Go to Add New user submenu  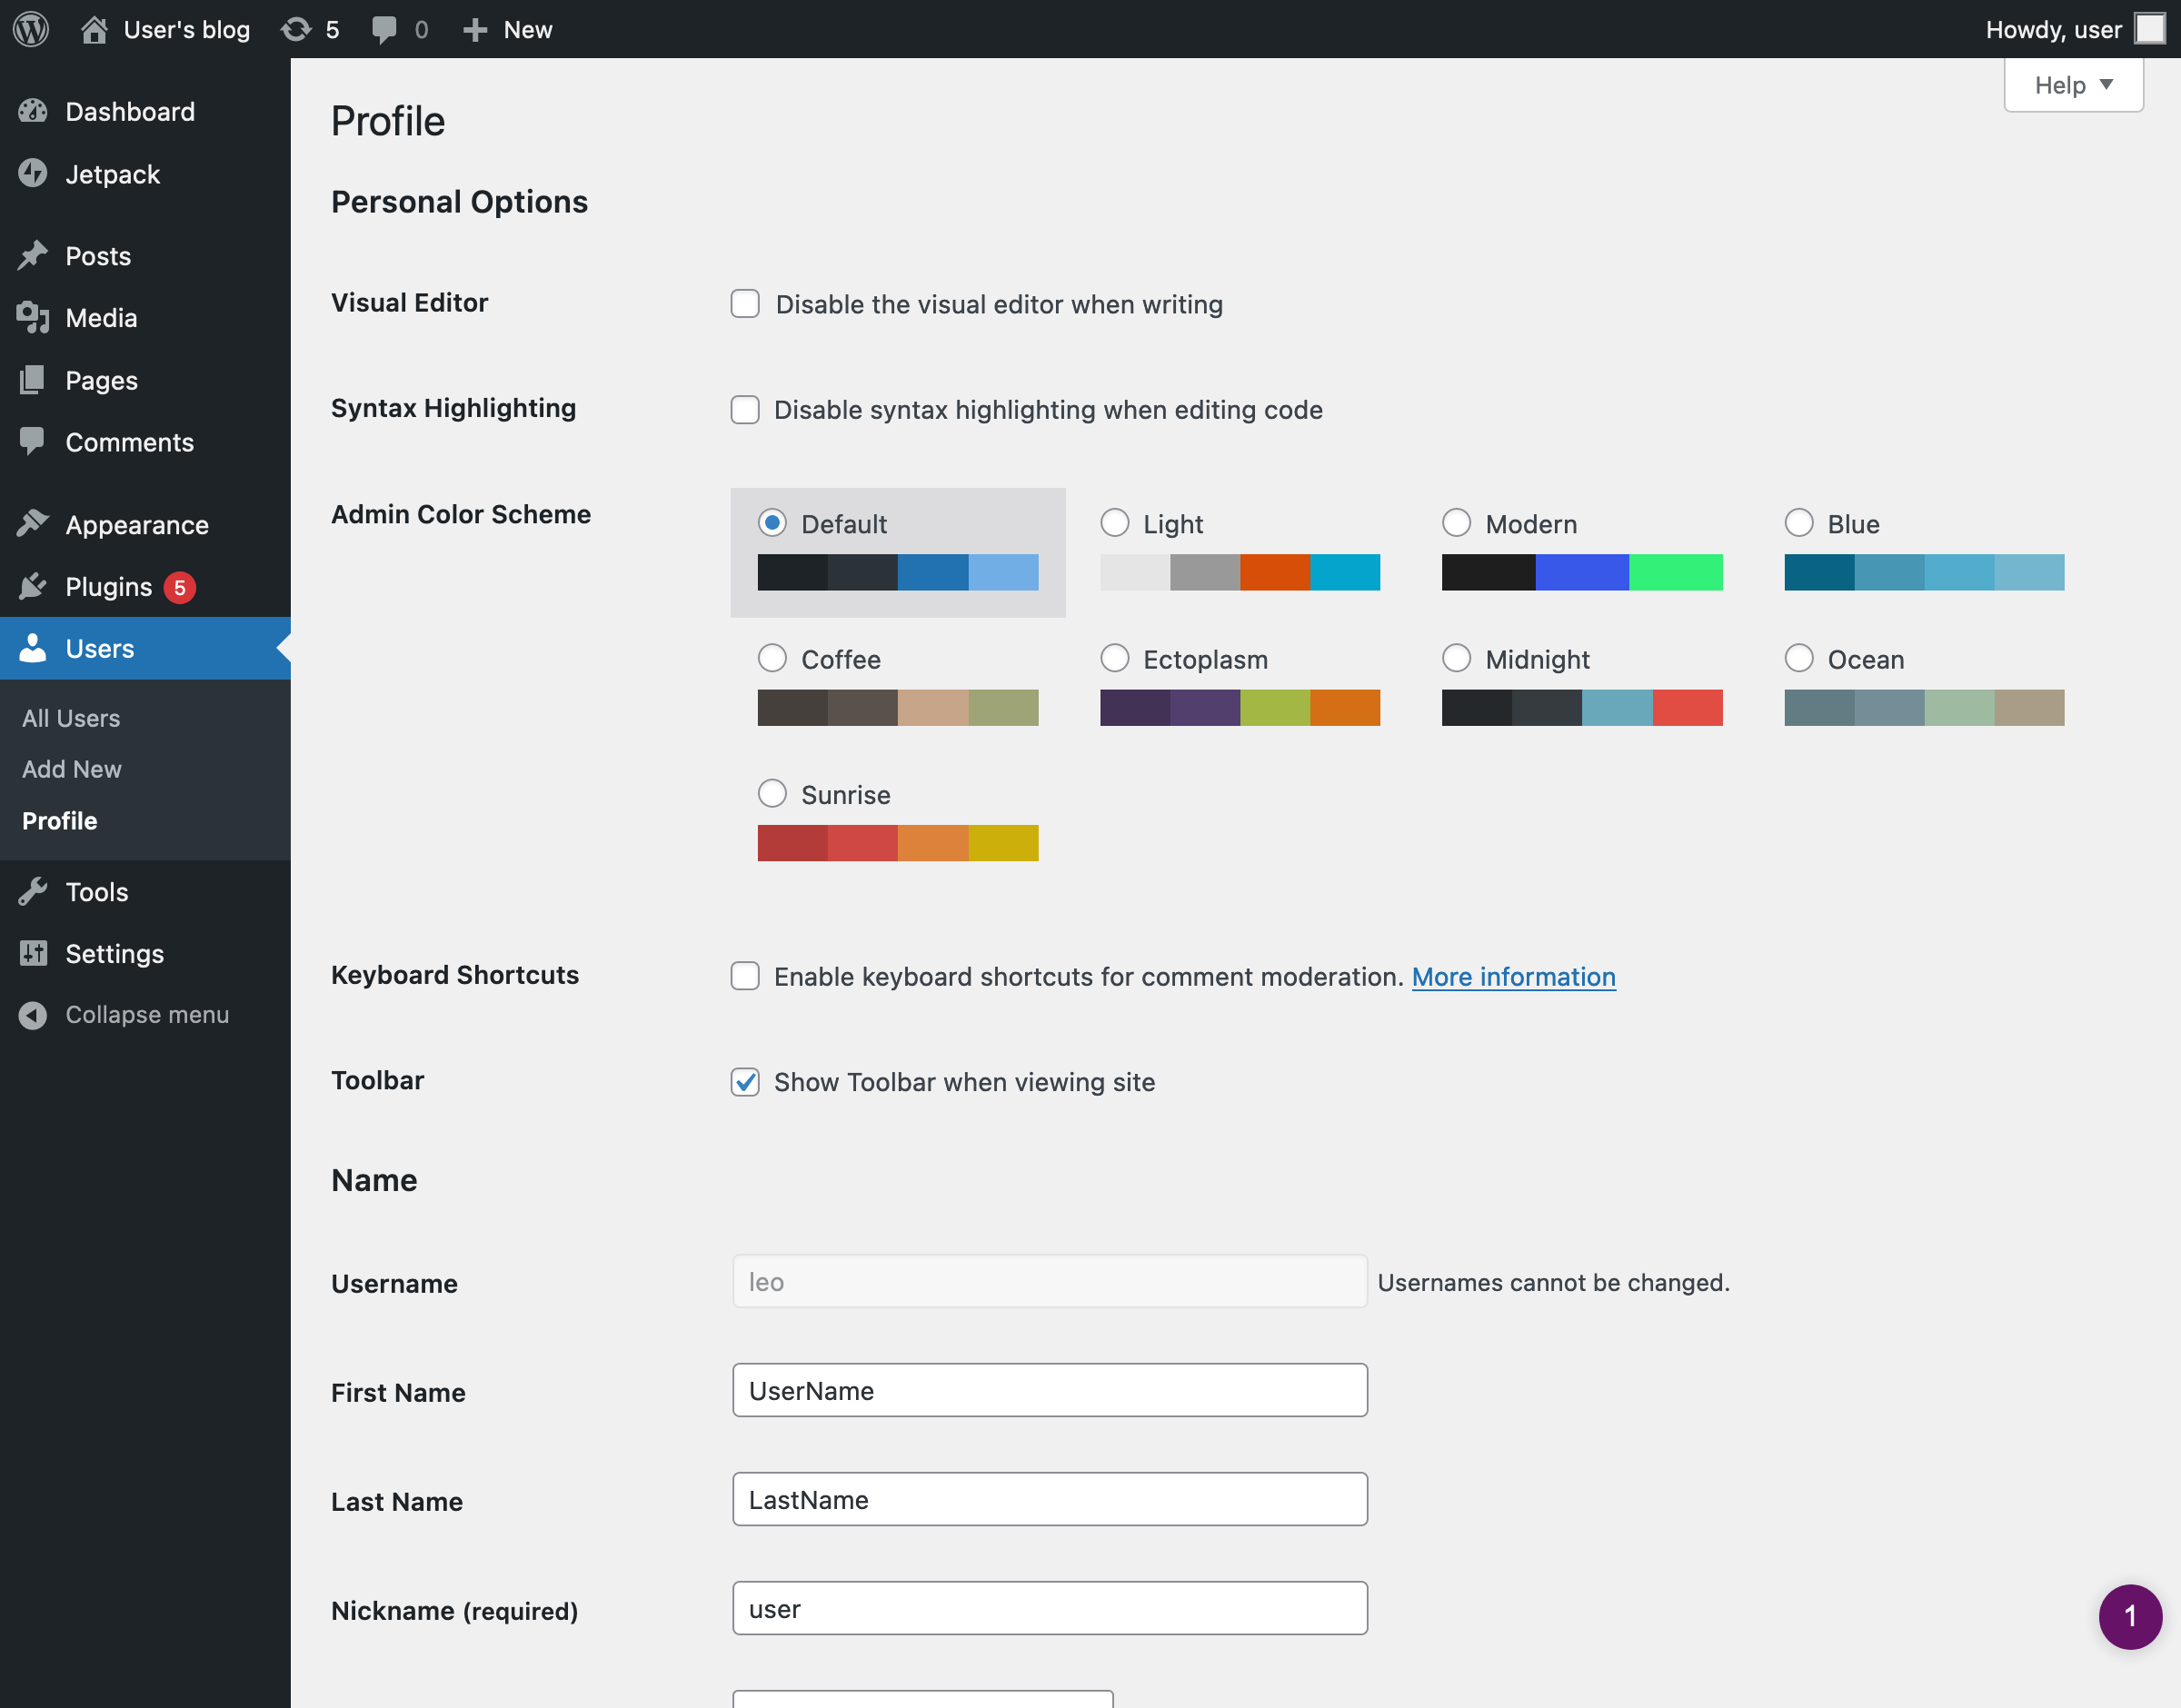pyautogui.click(x=72, y=769)
